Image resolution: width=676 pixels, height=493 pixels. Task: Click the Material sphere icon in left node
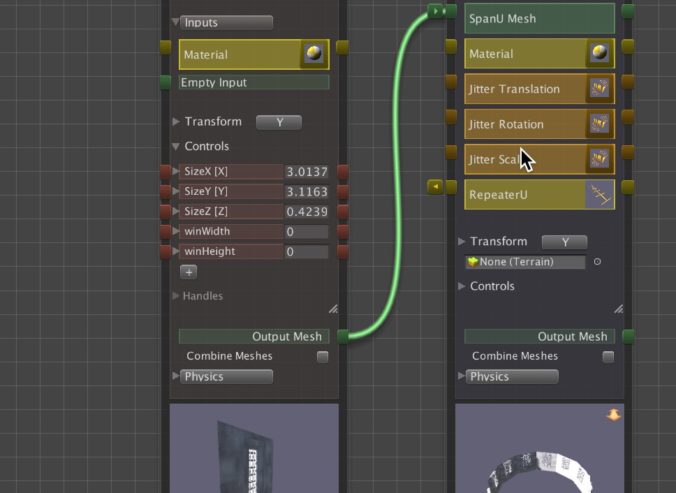[314, 55]
